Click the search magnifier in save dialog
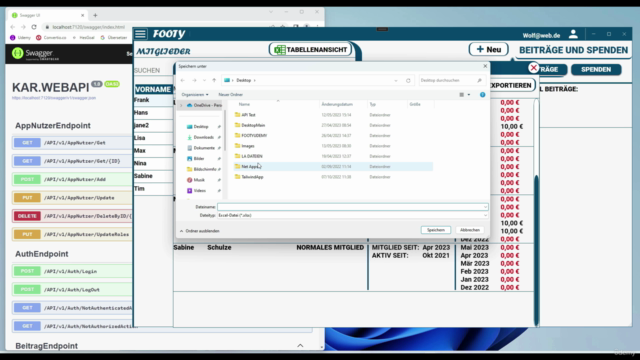 (479, 80)
